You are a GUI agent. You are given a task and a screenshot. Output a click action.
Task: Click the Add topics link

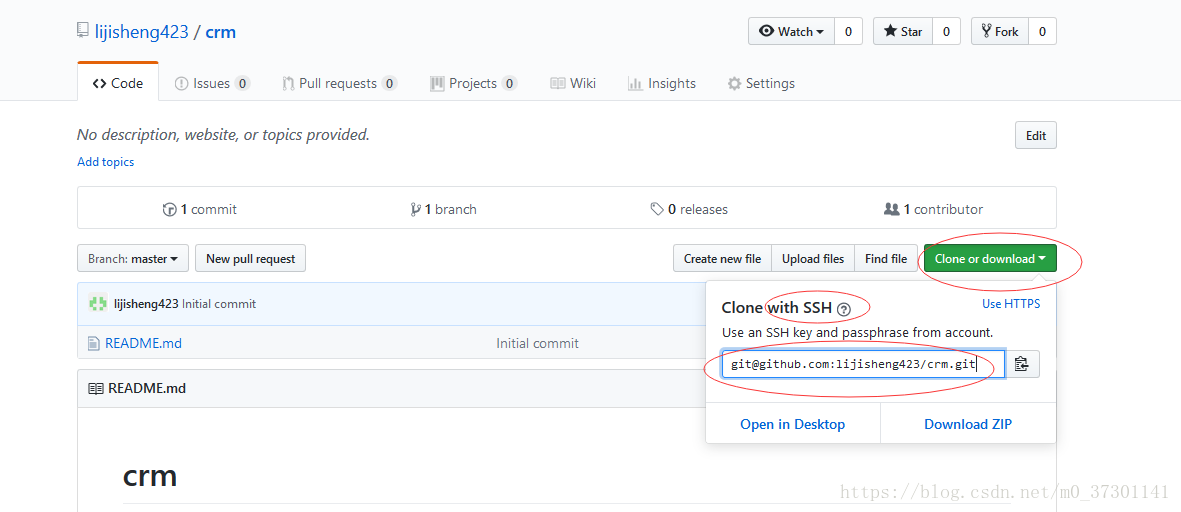105,162
